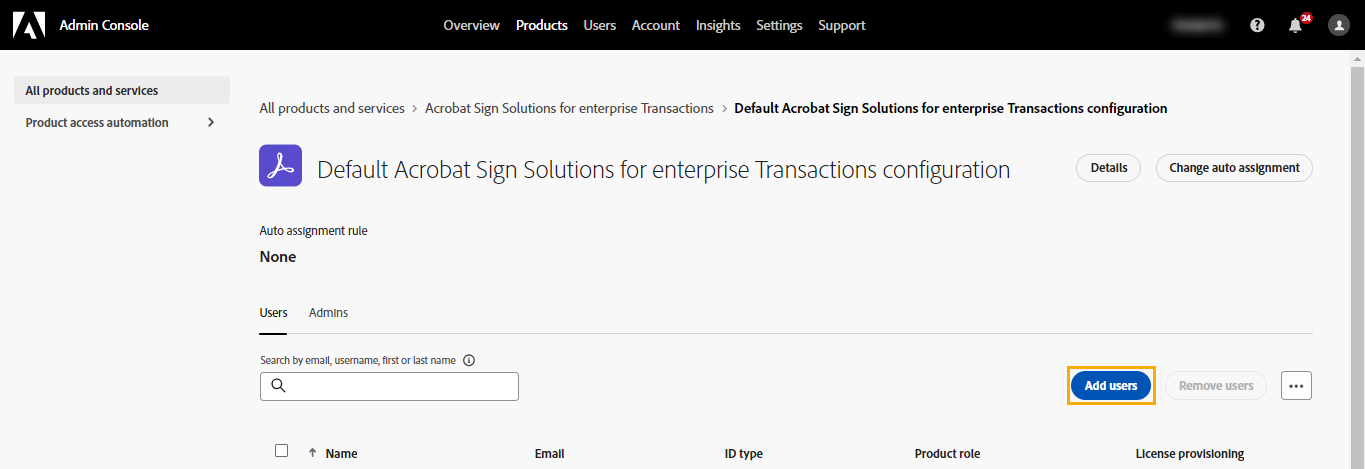Click the Change auto assignment button
This screenshot has width=1365, height=469.
pyautogui.click(x=1234, y=168)
